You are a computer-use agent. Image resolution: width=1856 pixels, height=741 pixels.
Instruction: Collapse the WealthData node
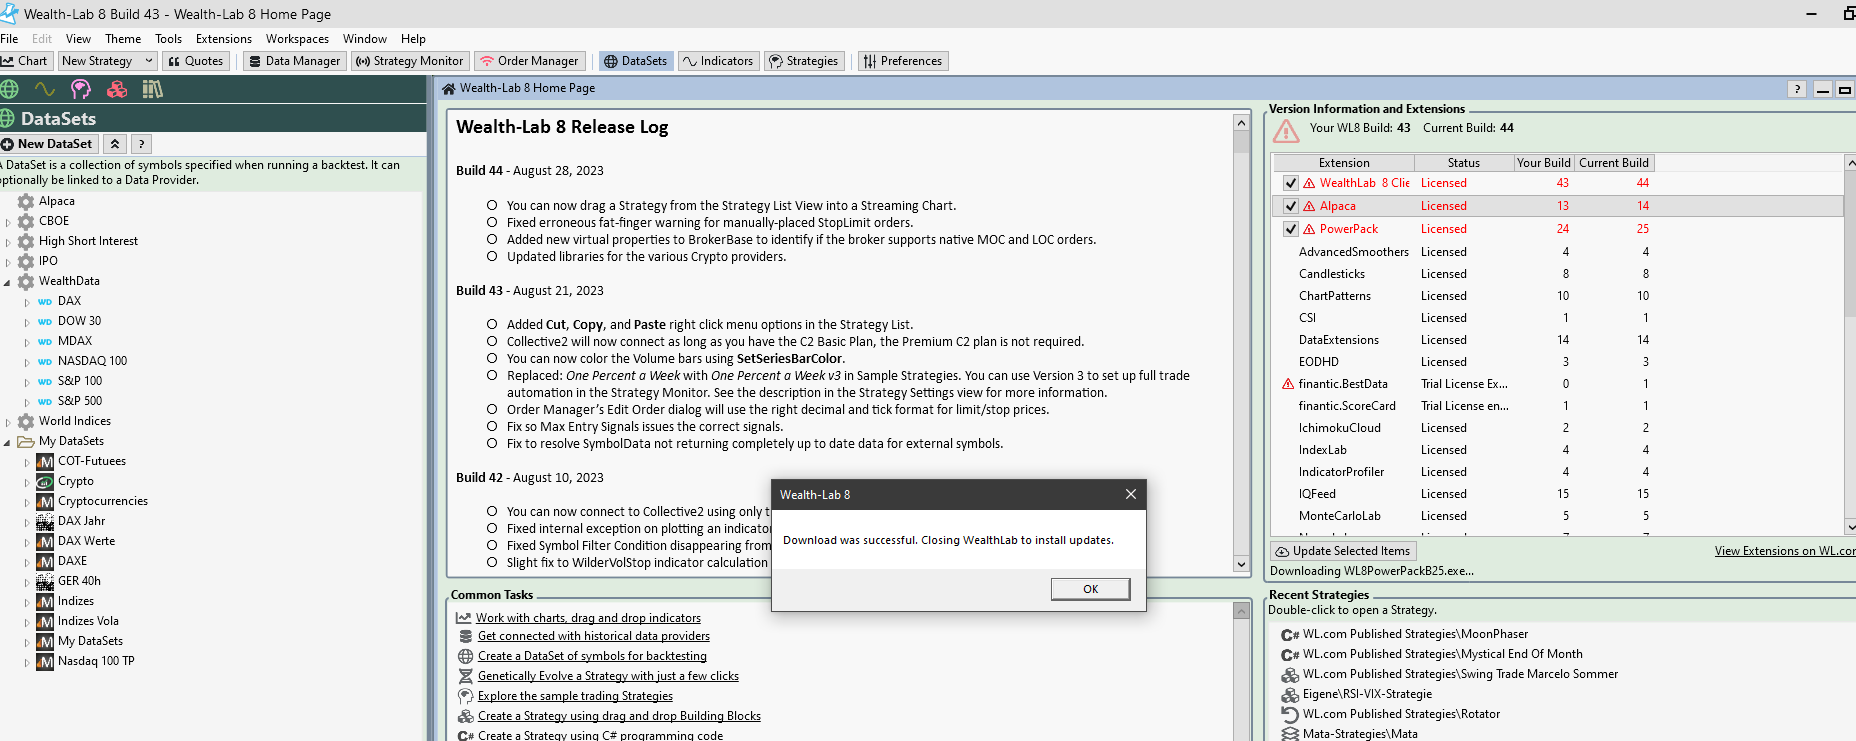click(x=8, y=282)
